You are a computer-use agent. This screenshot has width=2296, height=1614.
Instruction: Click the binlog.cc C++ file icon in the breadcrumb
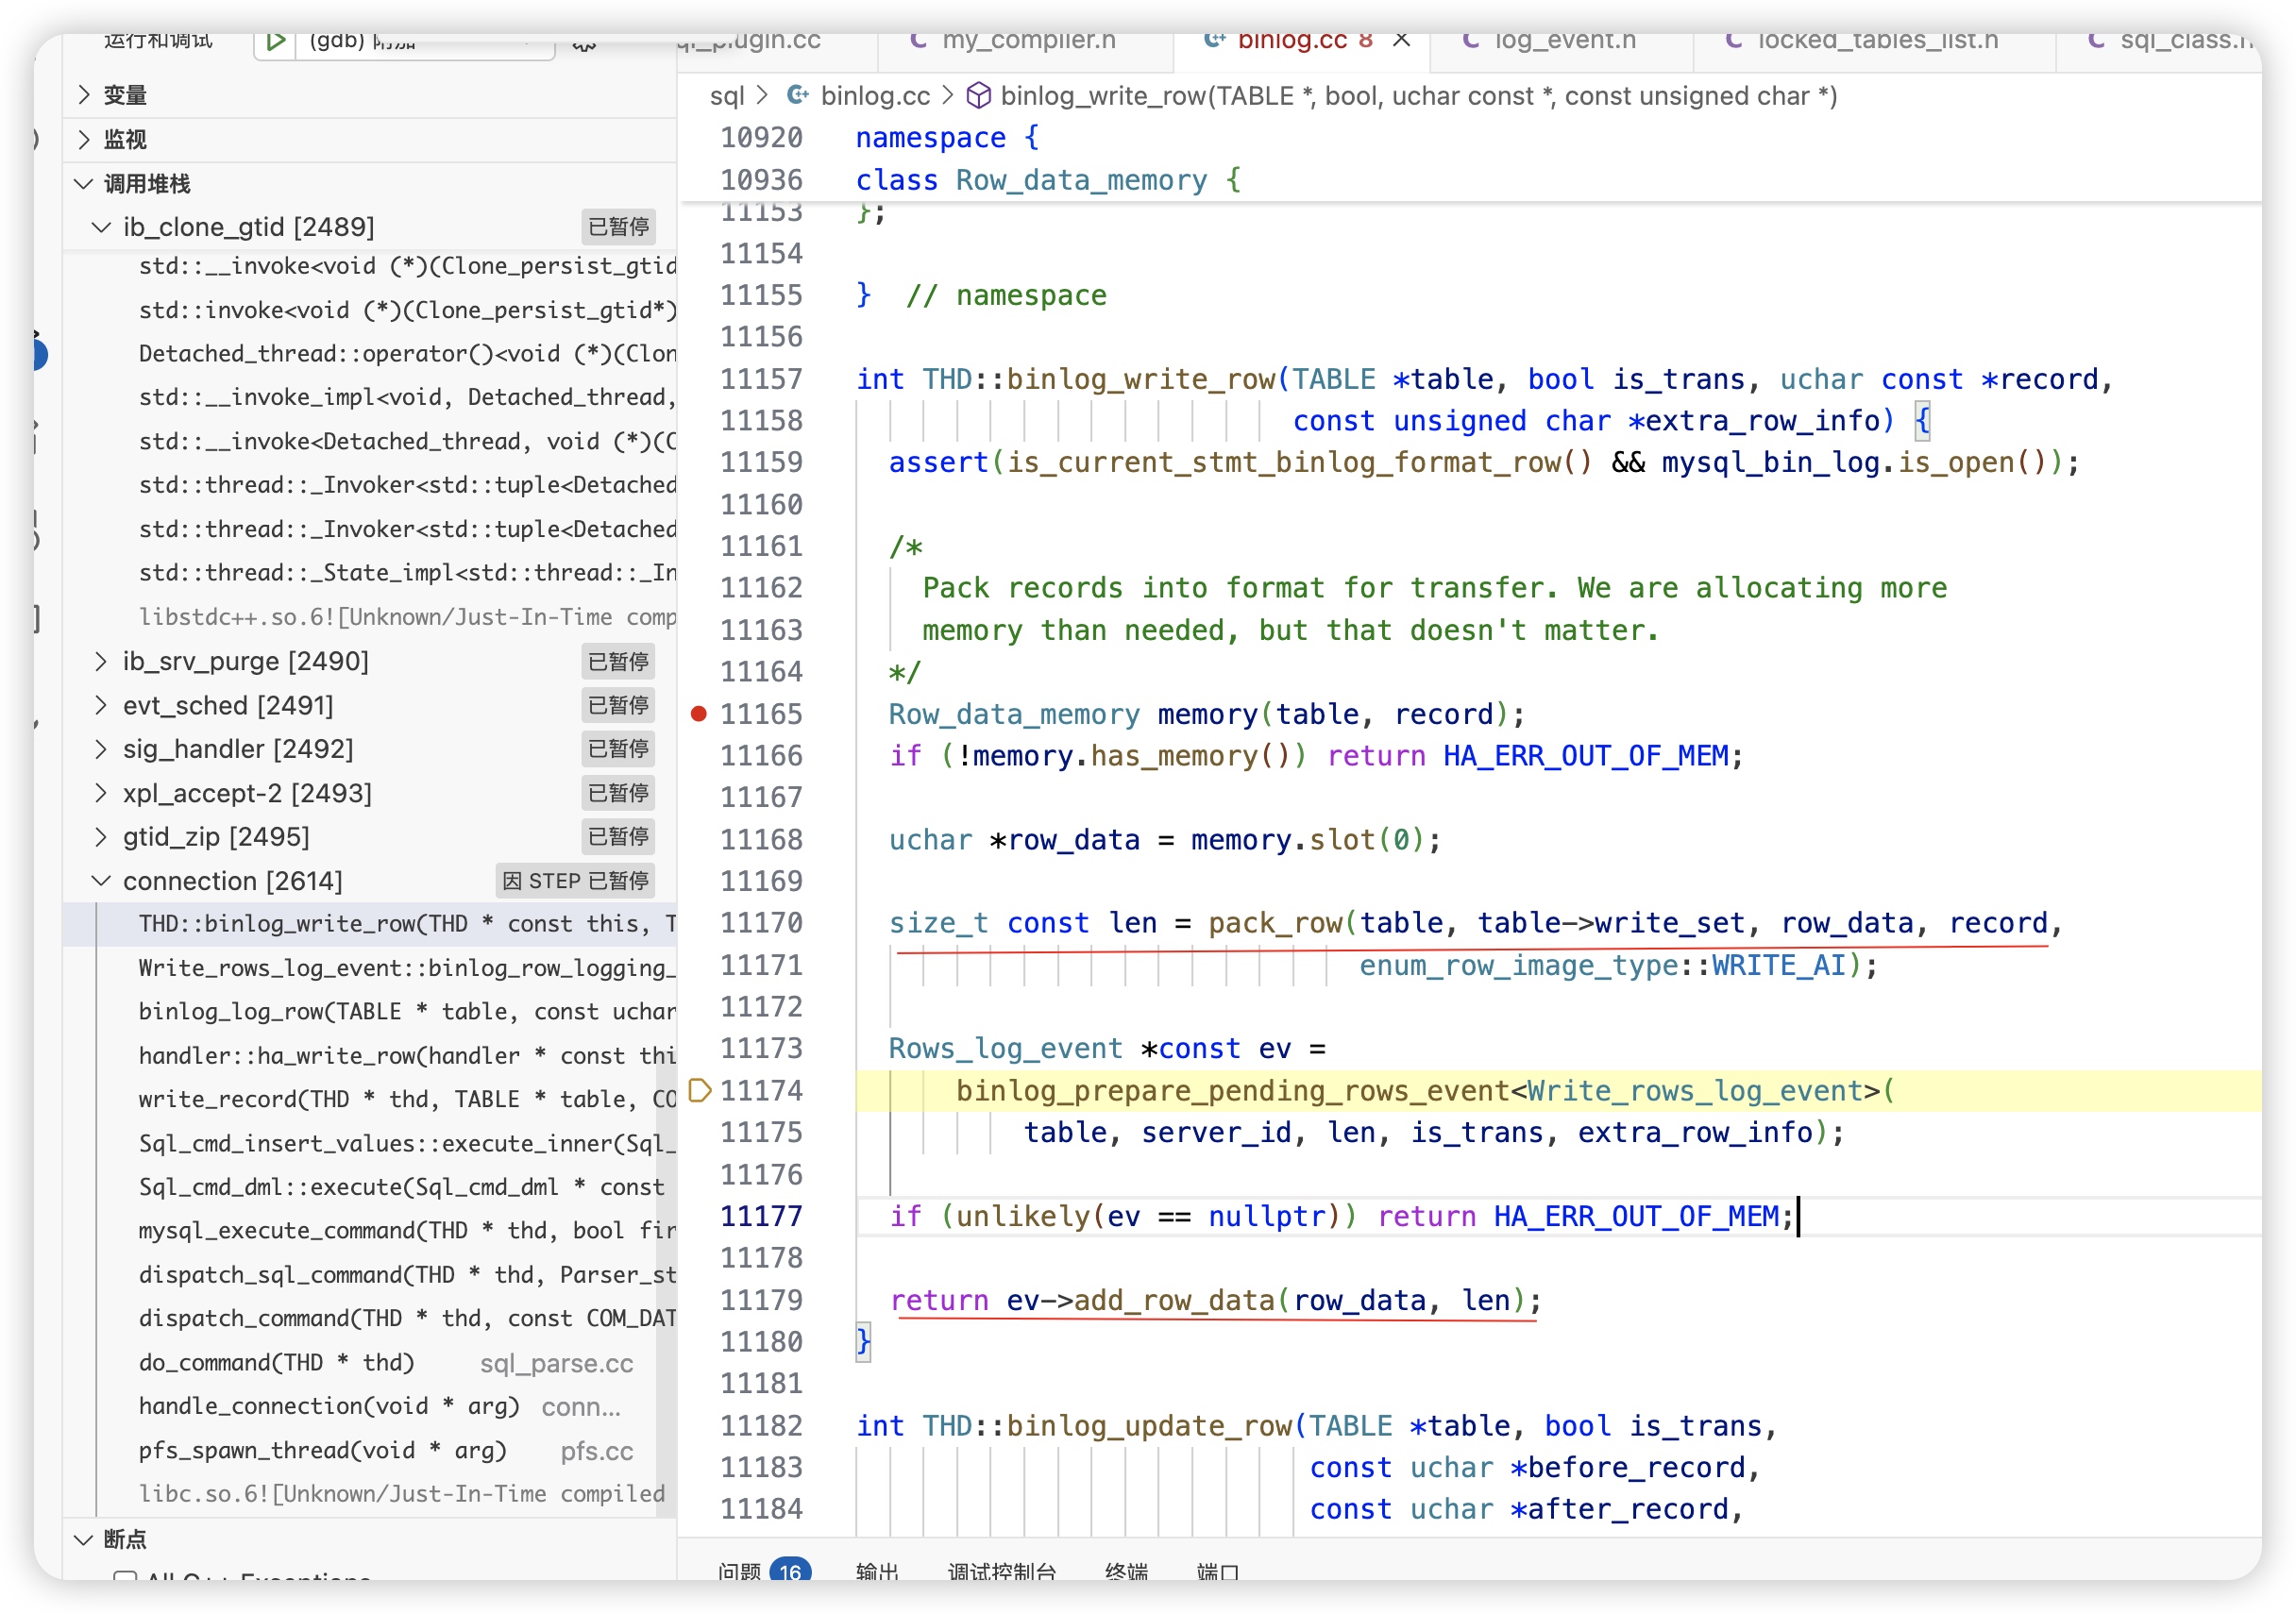point(797,96)
